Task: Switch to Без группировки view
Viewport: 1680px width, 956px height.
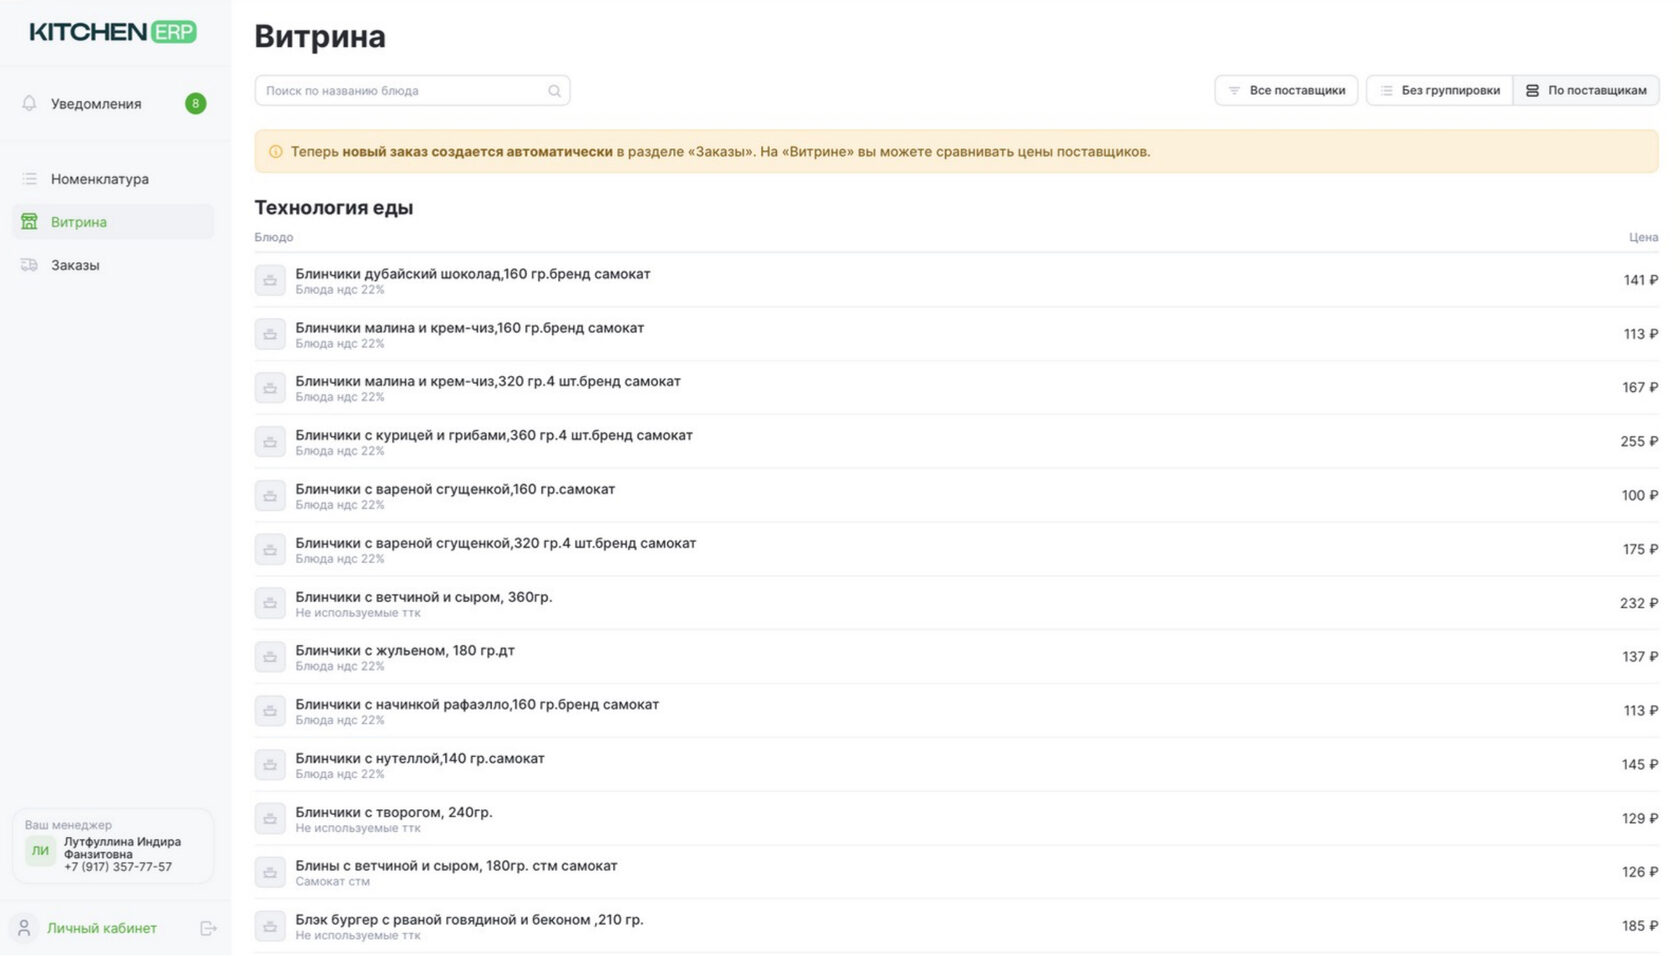Action: pyautogui.click(x=1440, y=91)
